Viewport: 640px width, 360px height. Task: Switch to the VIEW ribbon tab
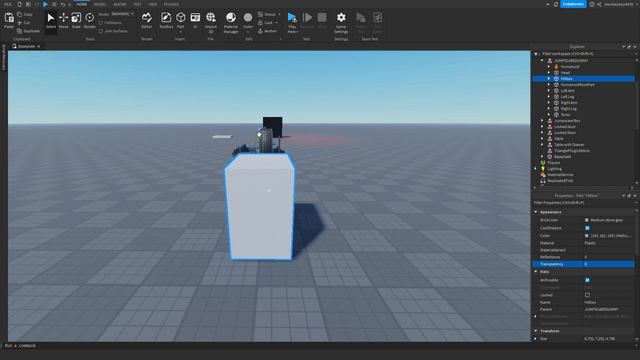(153, 4)
